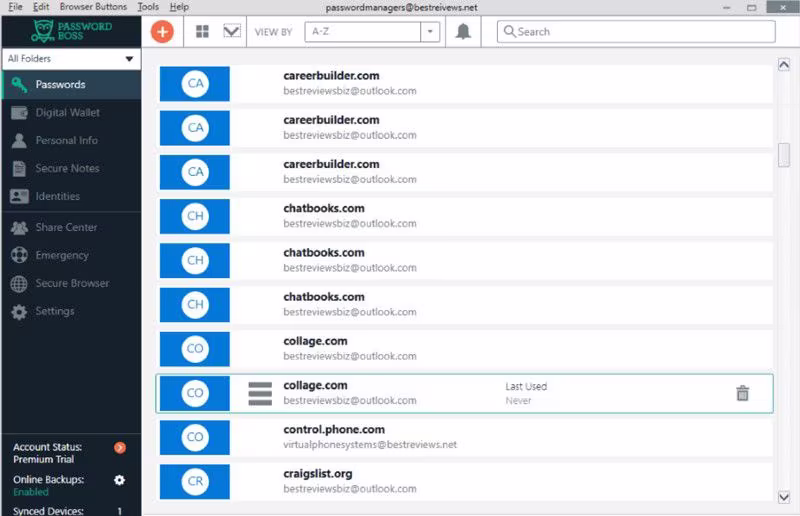
Task: Minimize the Password Boss window
Action: tap(727, 8)
